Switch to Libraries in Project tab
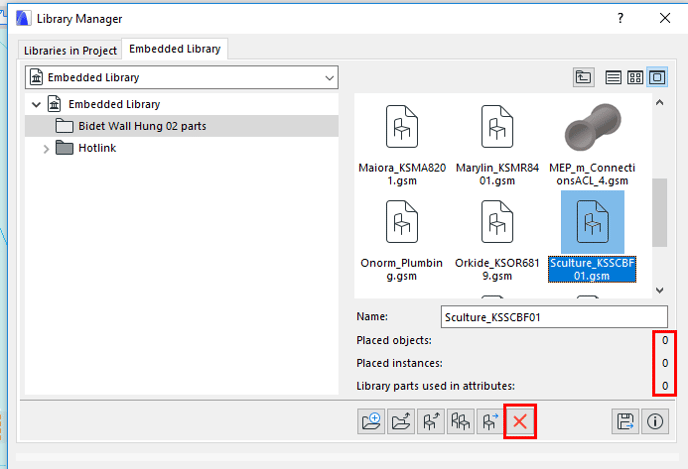This screenshot has height=469, width=688. (x=70, y=51)
